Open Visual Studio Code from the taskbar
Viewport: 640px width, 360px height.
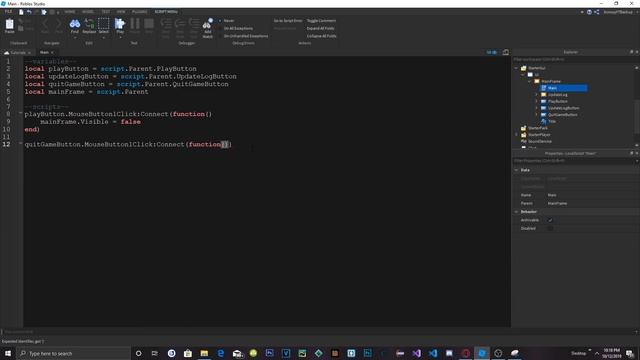[x=433, y=353]
